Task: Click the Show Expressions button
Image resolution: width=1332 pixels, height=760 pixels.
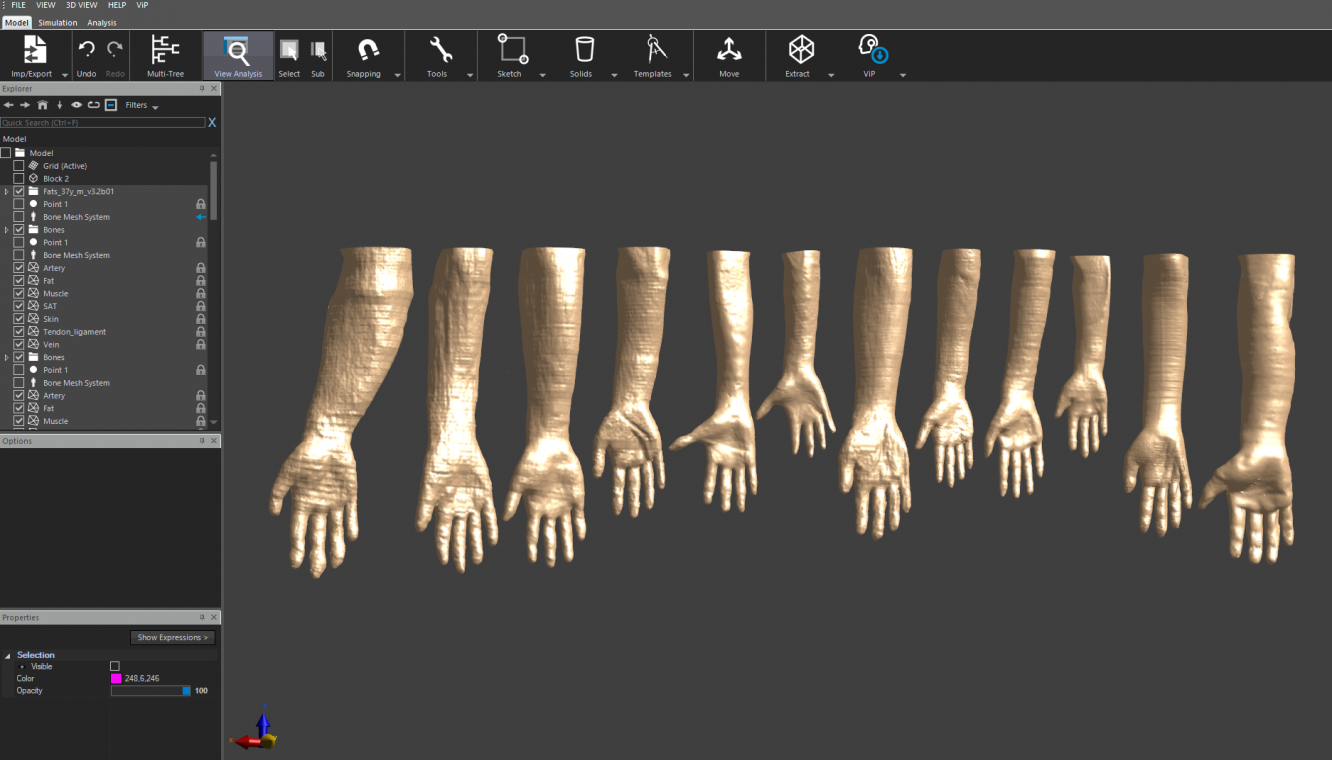Action: (x=172, y=637)
